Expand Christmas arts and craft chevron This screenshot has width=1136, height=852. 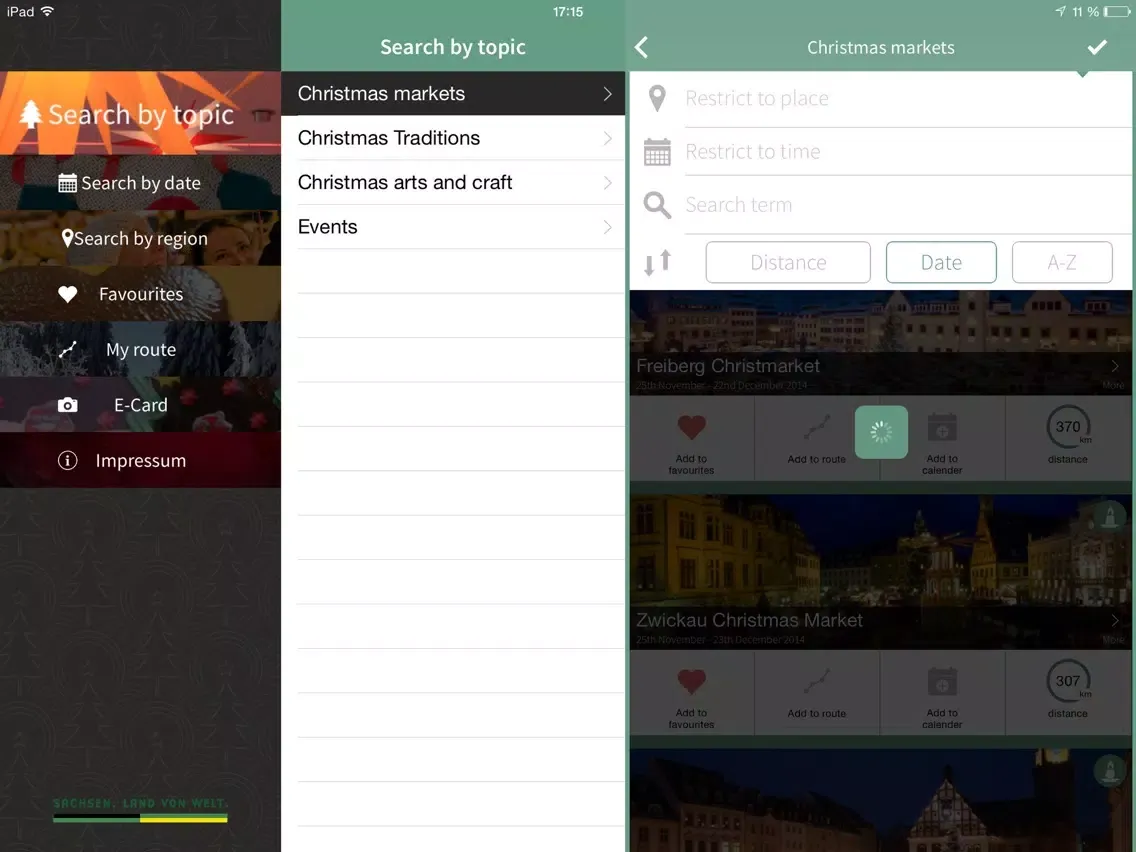click(607, 183)
